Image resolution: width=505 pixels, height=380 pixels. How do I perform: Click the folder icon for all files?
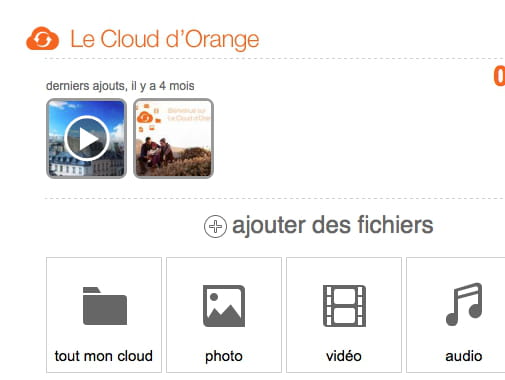105,306
